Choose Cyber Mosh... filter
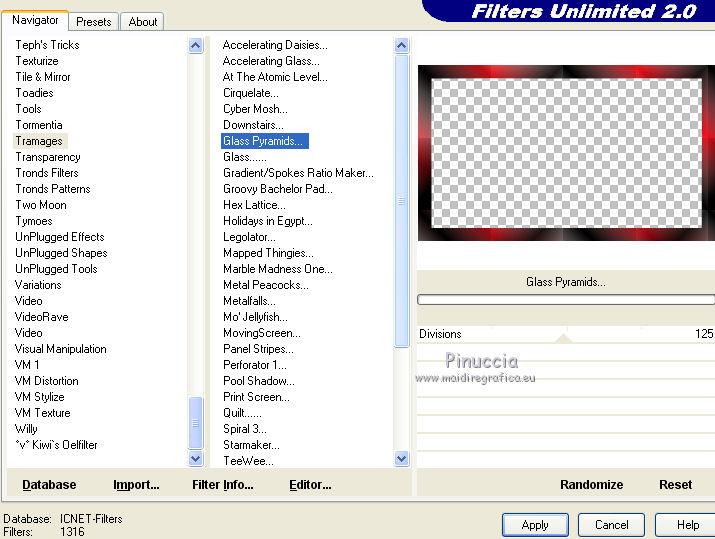This screenshot has width=715, height=539. [x=255, y=109]
